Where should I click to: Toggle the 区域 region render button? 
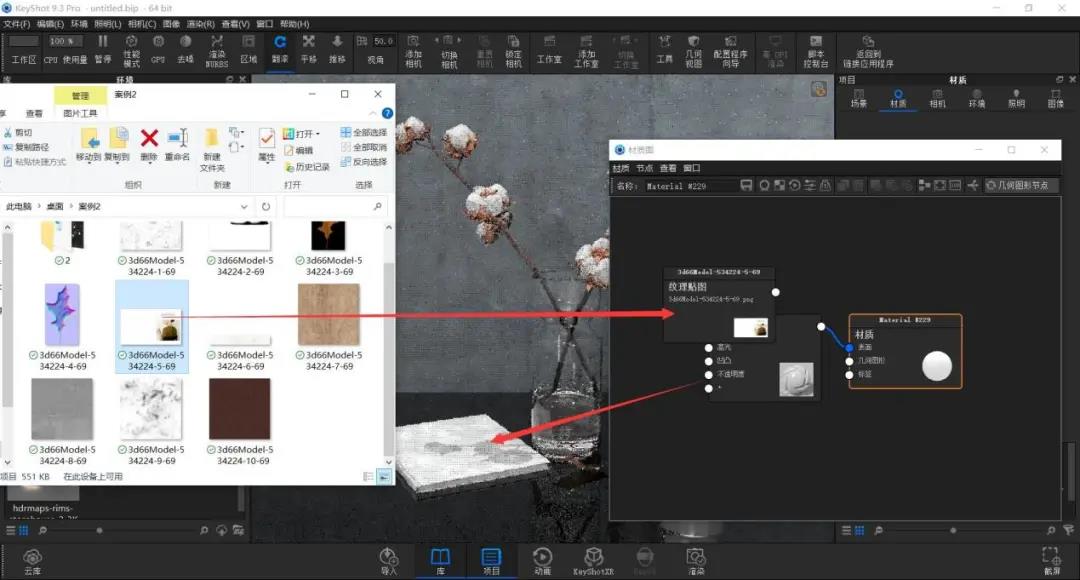tap(249, 49)
